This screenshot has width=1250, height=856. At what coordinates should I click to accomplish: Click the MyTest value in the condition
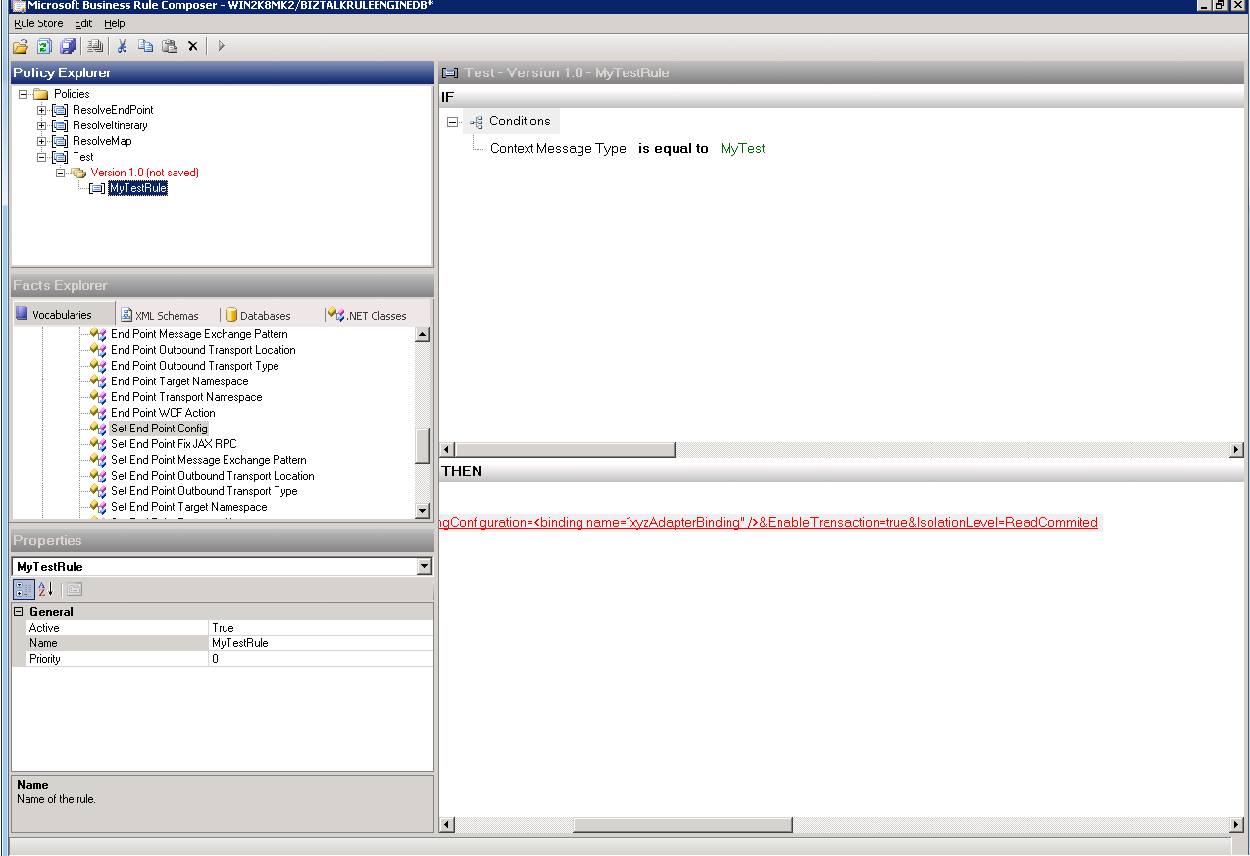(x=743, y=148)
